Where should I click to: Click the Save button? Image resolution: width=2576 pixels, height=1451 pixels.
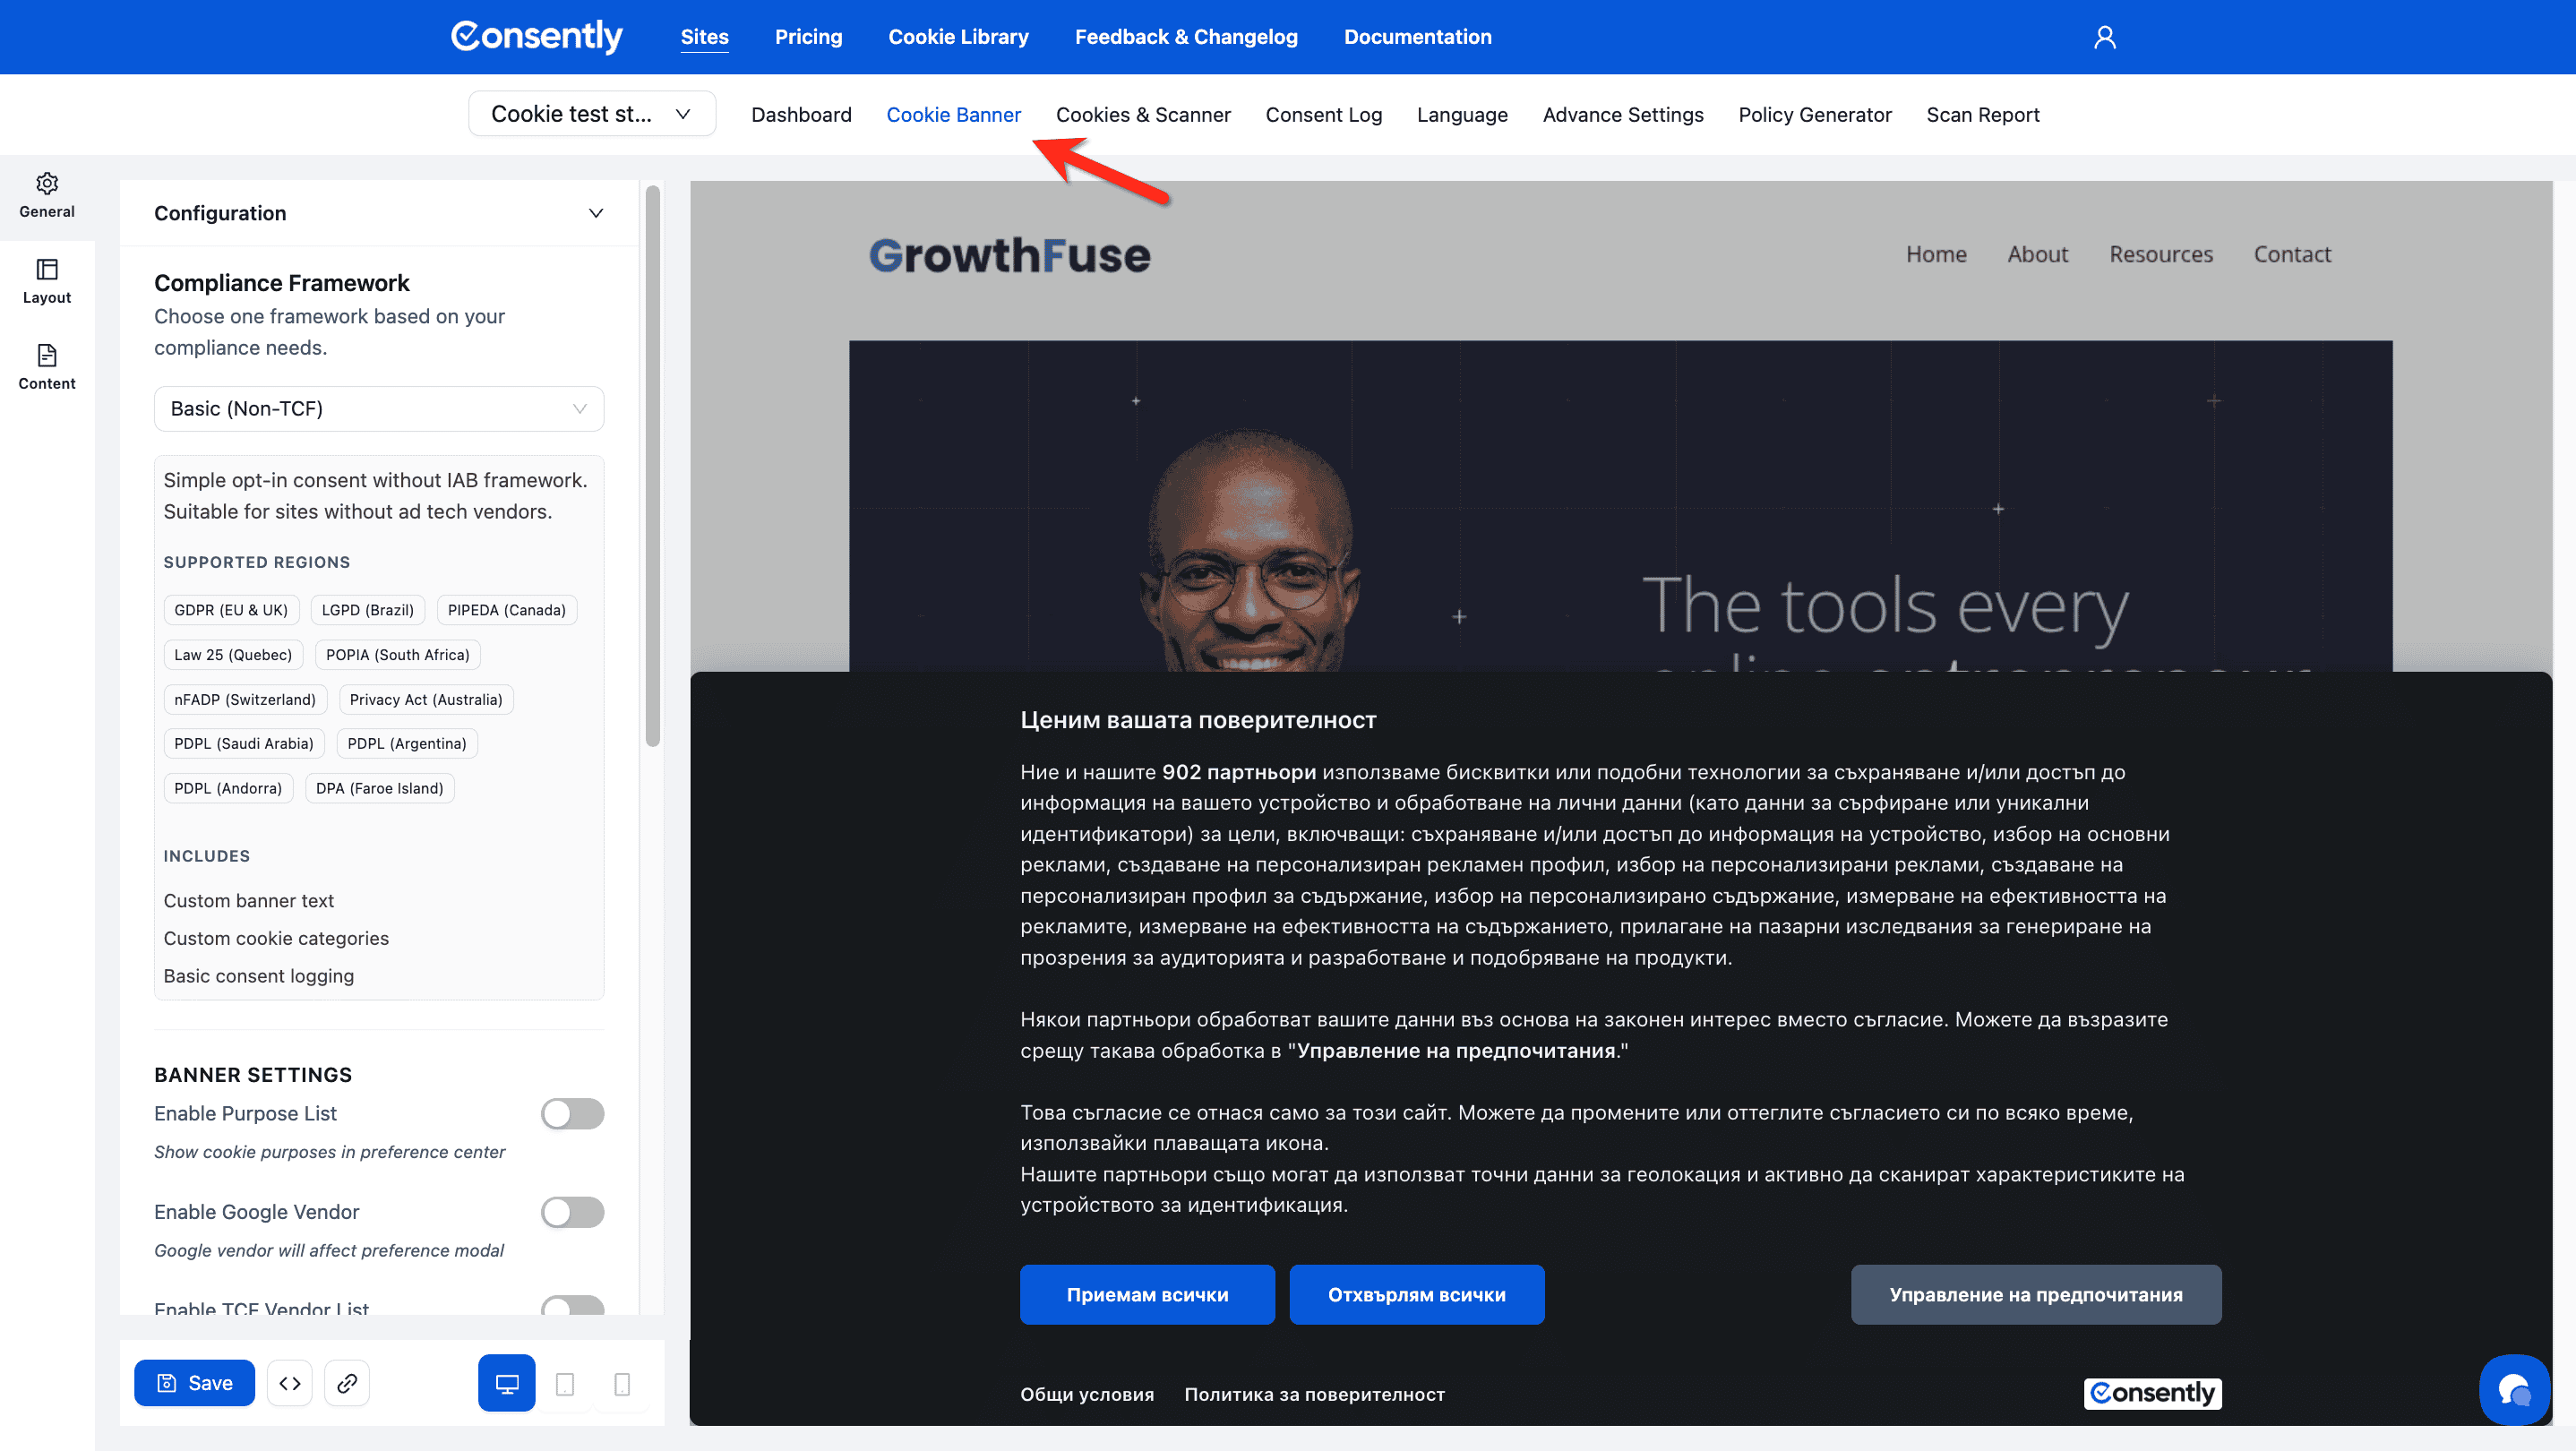[194, 1382]
